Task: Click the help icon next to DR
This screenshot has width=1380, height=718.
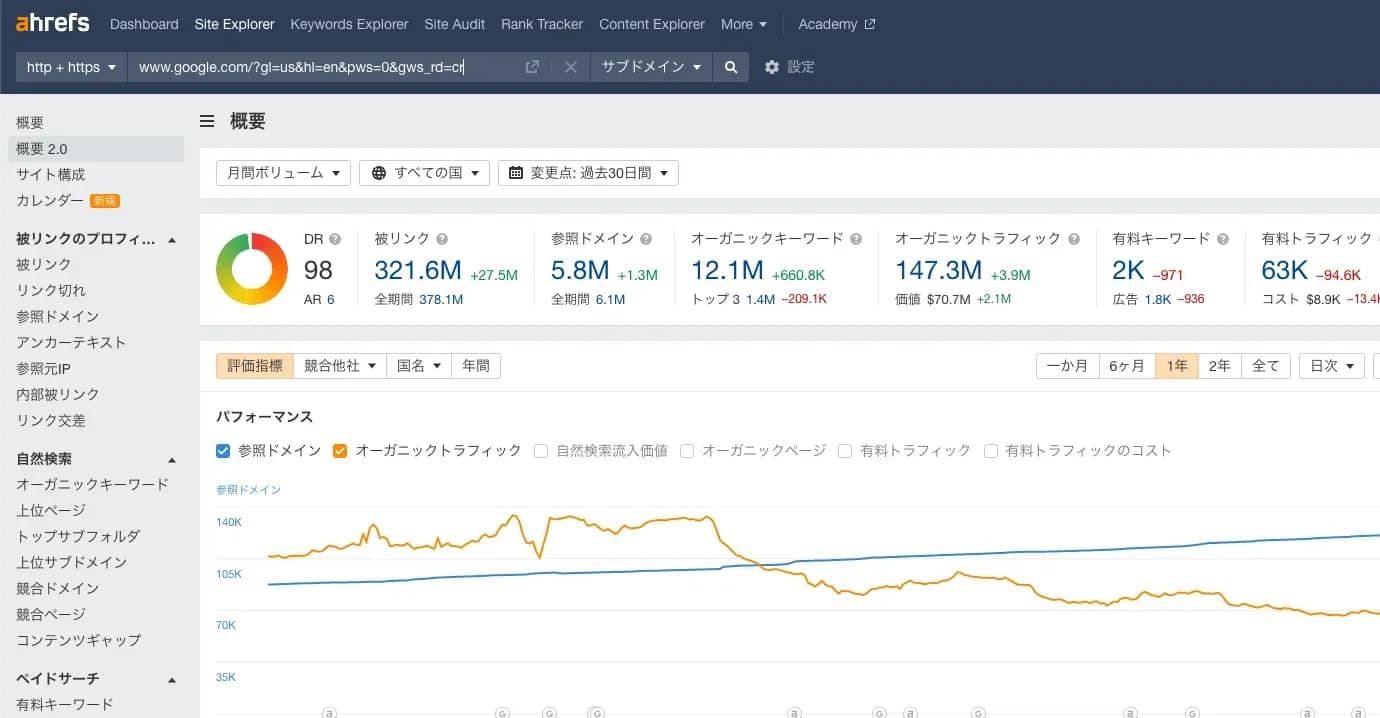Action: 335,239
